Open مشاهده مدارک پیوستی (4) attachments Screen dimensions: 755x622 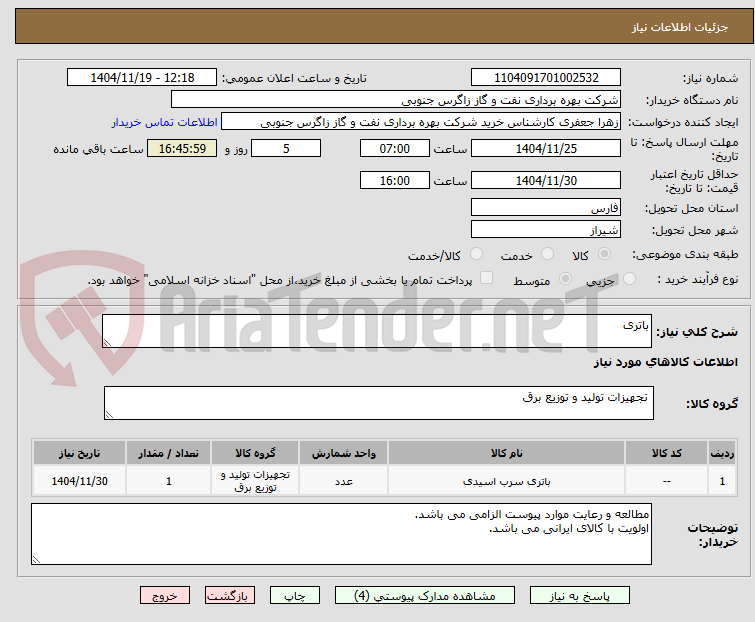425,596
